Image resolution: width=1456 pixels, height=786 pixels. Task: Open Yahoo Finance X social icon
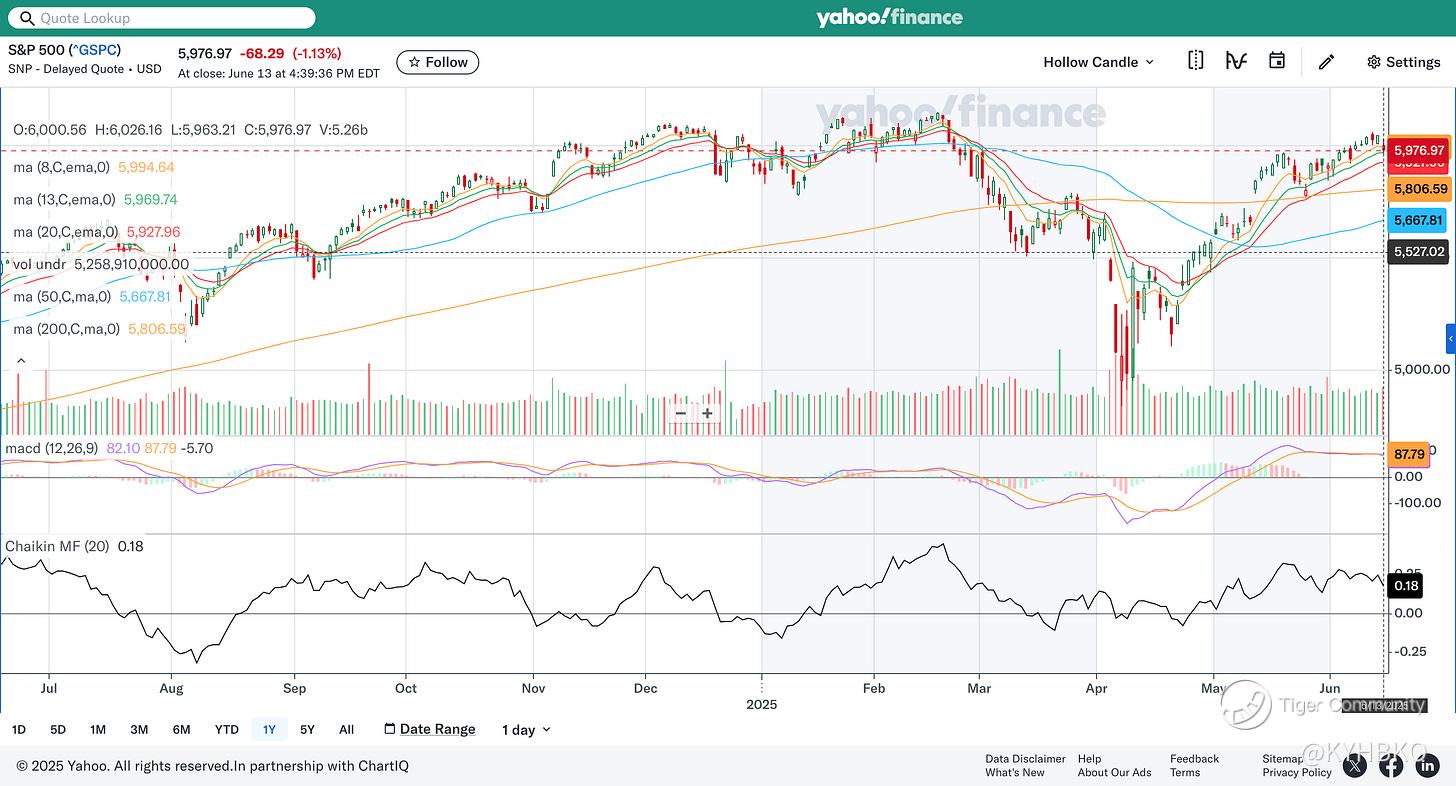click(x=1354, y=766)
